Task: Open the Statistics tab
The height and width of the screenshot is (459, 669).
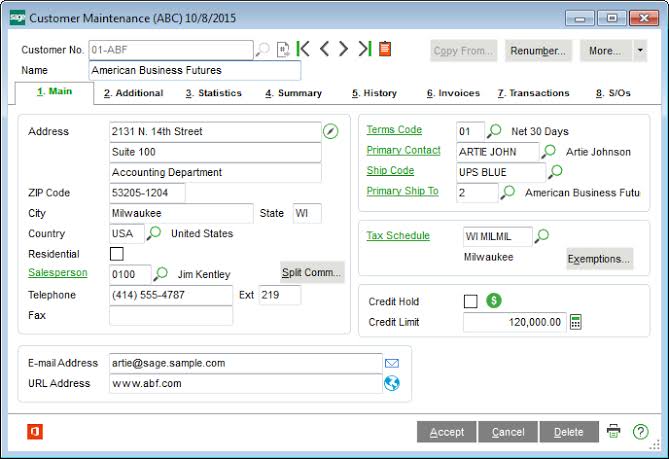Action: pos(214,93)
